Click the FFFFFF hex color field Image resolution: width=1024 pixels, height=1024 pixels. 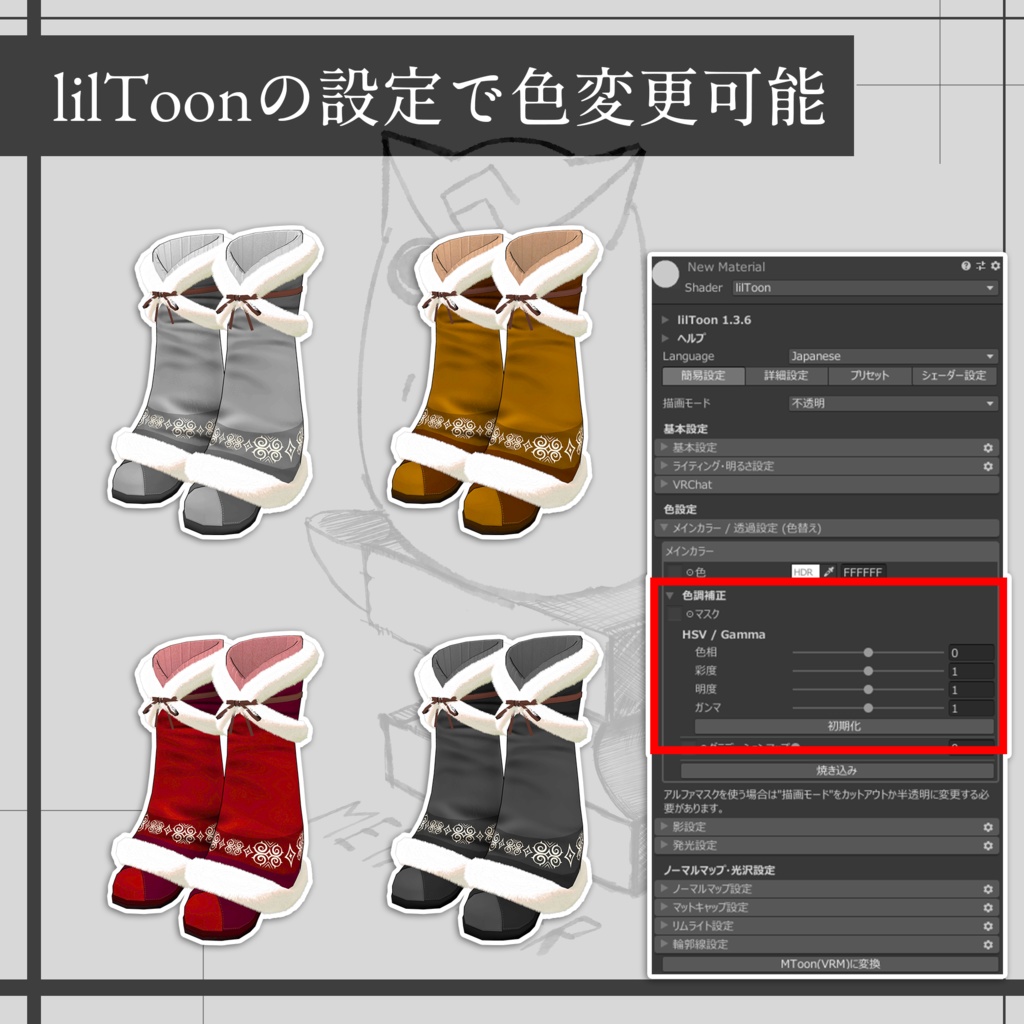coord(861,571)
